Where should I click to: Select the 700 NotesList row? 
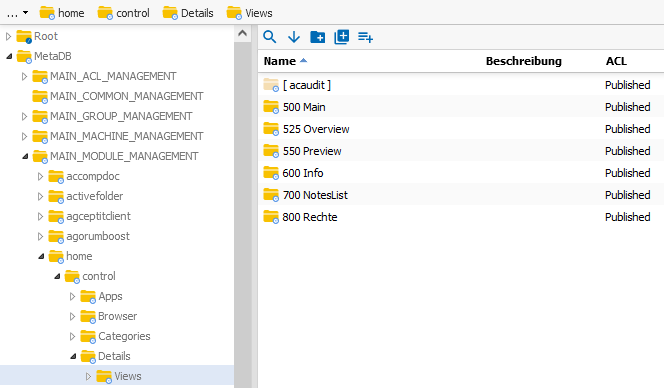click(461, 195)
